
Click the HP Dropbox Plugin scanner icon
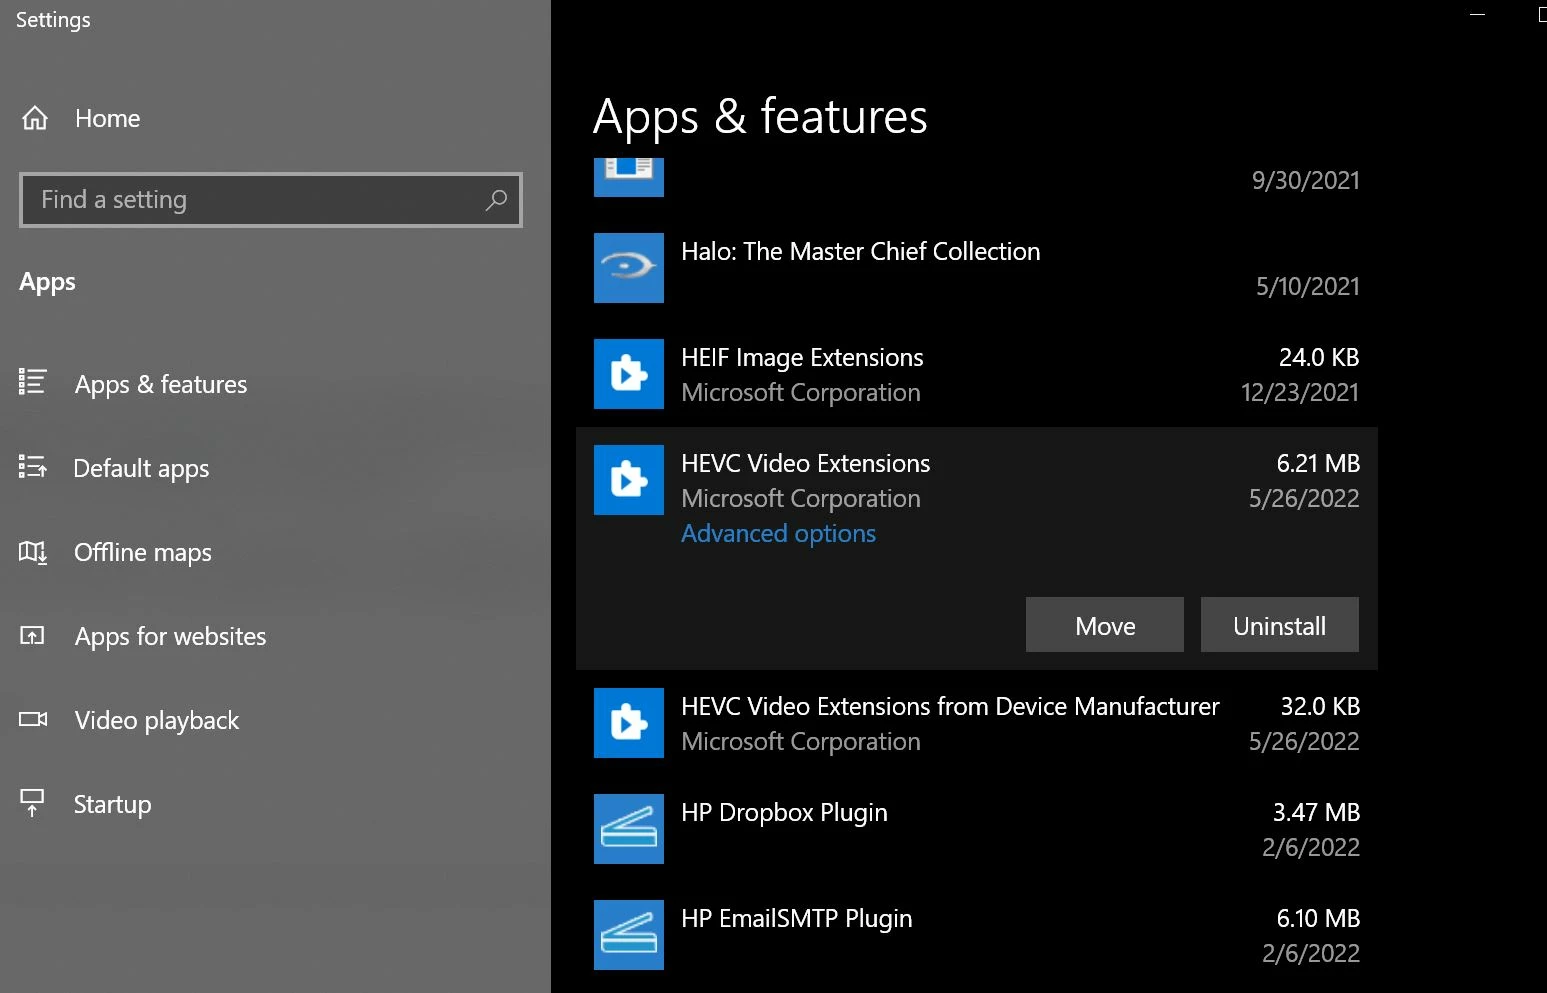point(629,829)
